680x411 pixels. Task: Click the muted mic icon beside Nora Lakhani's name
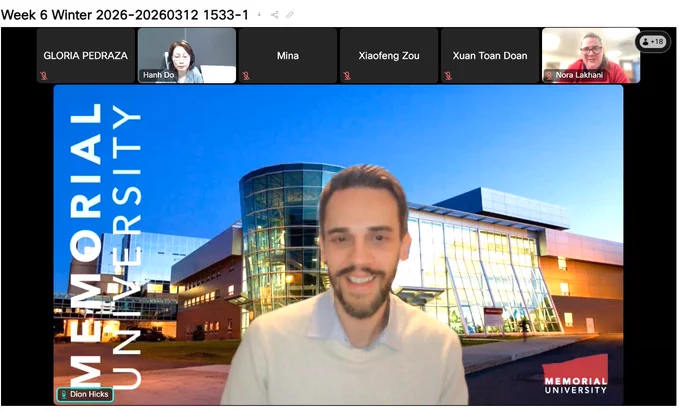point(549,75)
